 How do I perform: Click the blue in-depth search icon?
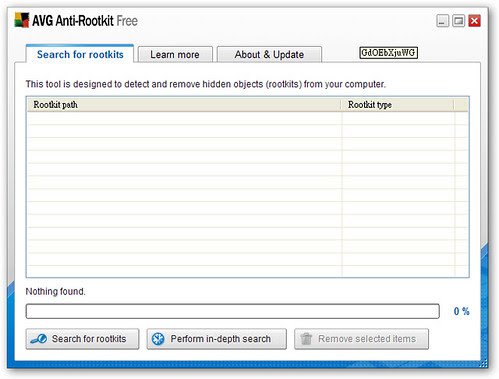click(x=158, y=339)
